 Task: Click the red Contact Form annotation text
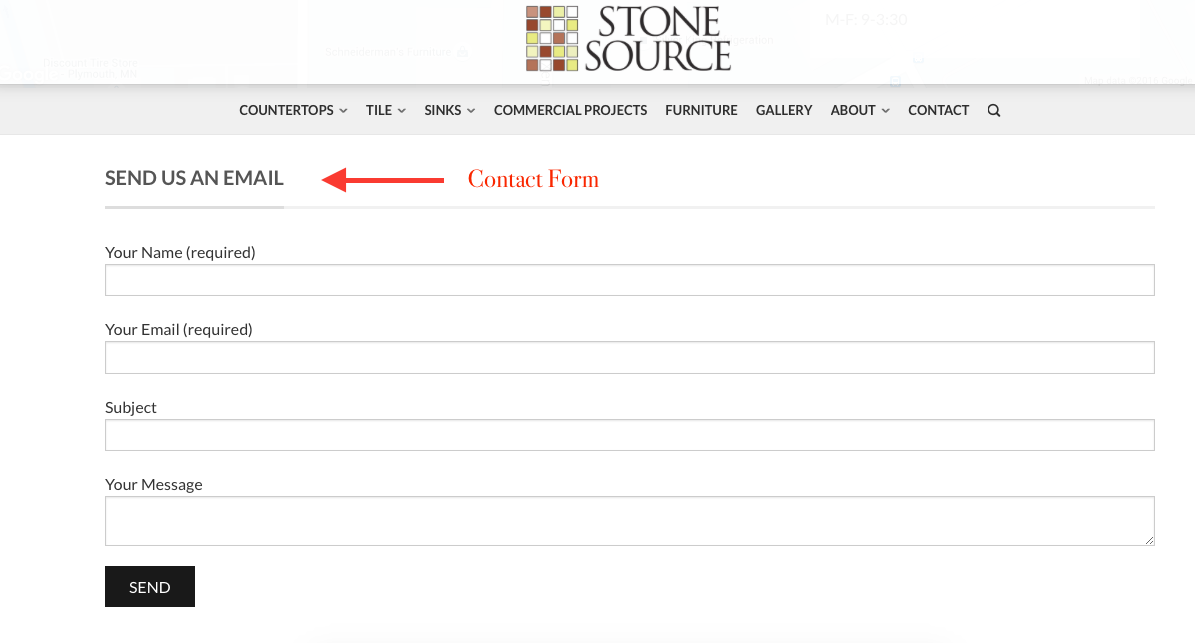[533, 180]
